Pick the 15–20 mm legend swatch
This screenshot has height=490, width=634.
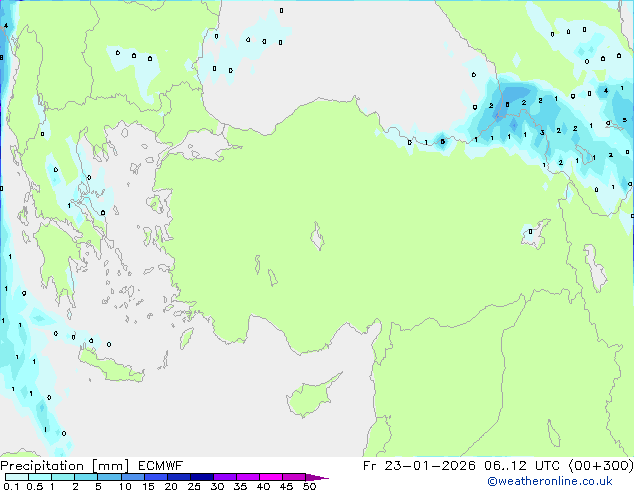tap(156, 477)
